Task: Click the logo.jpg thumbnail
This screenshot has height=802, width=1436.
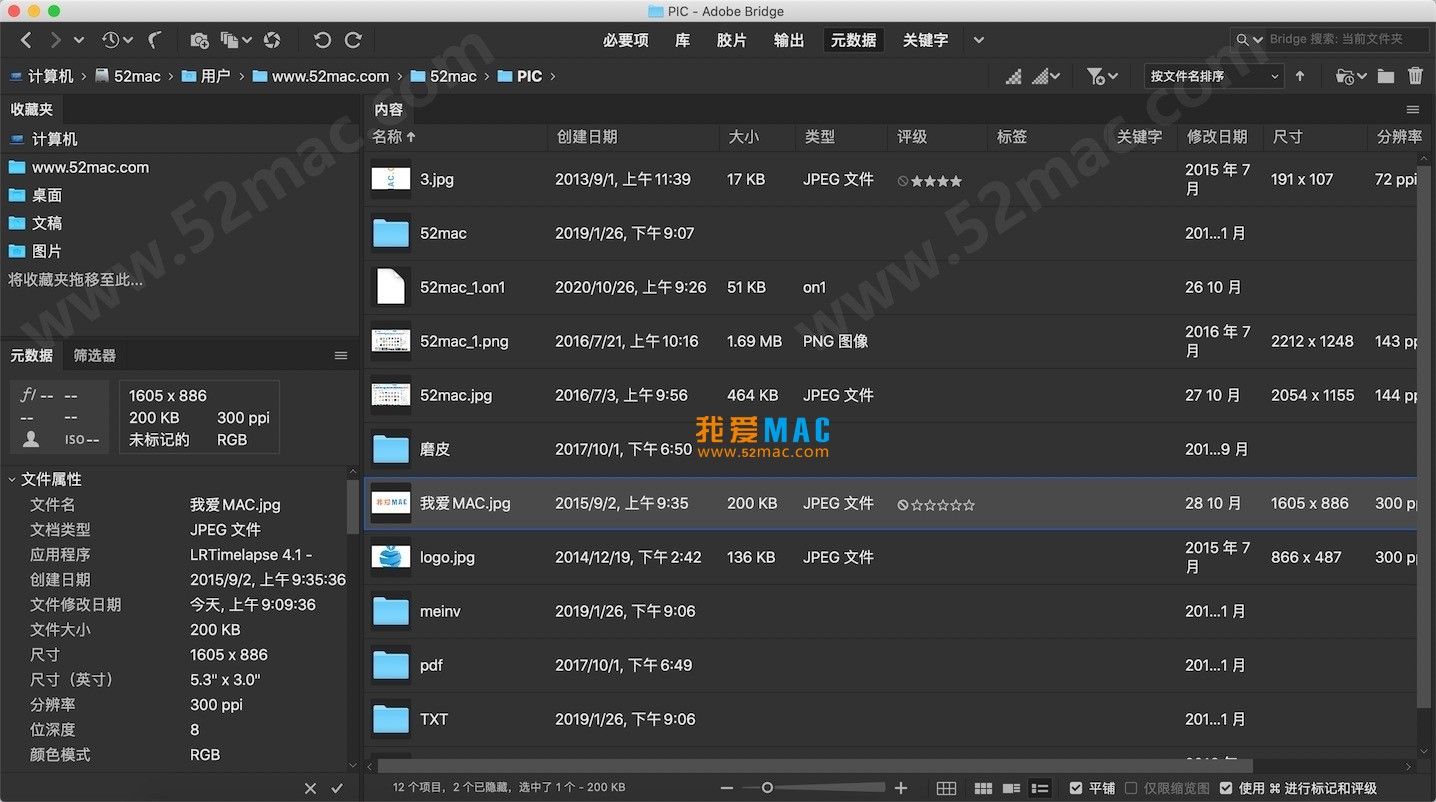Action: click(x=391, y=557)
